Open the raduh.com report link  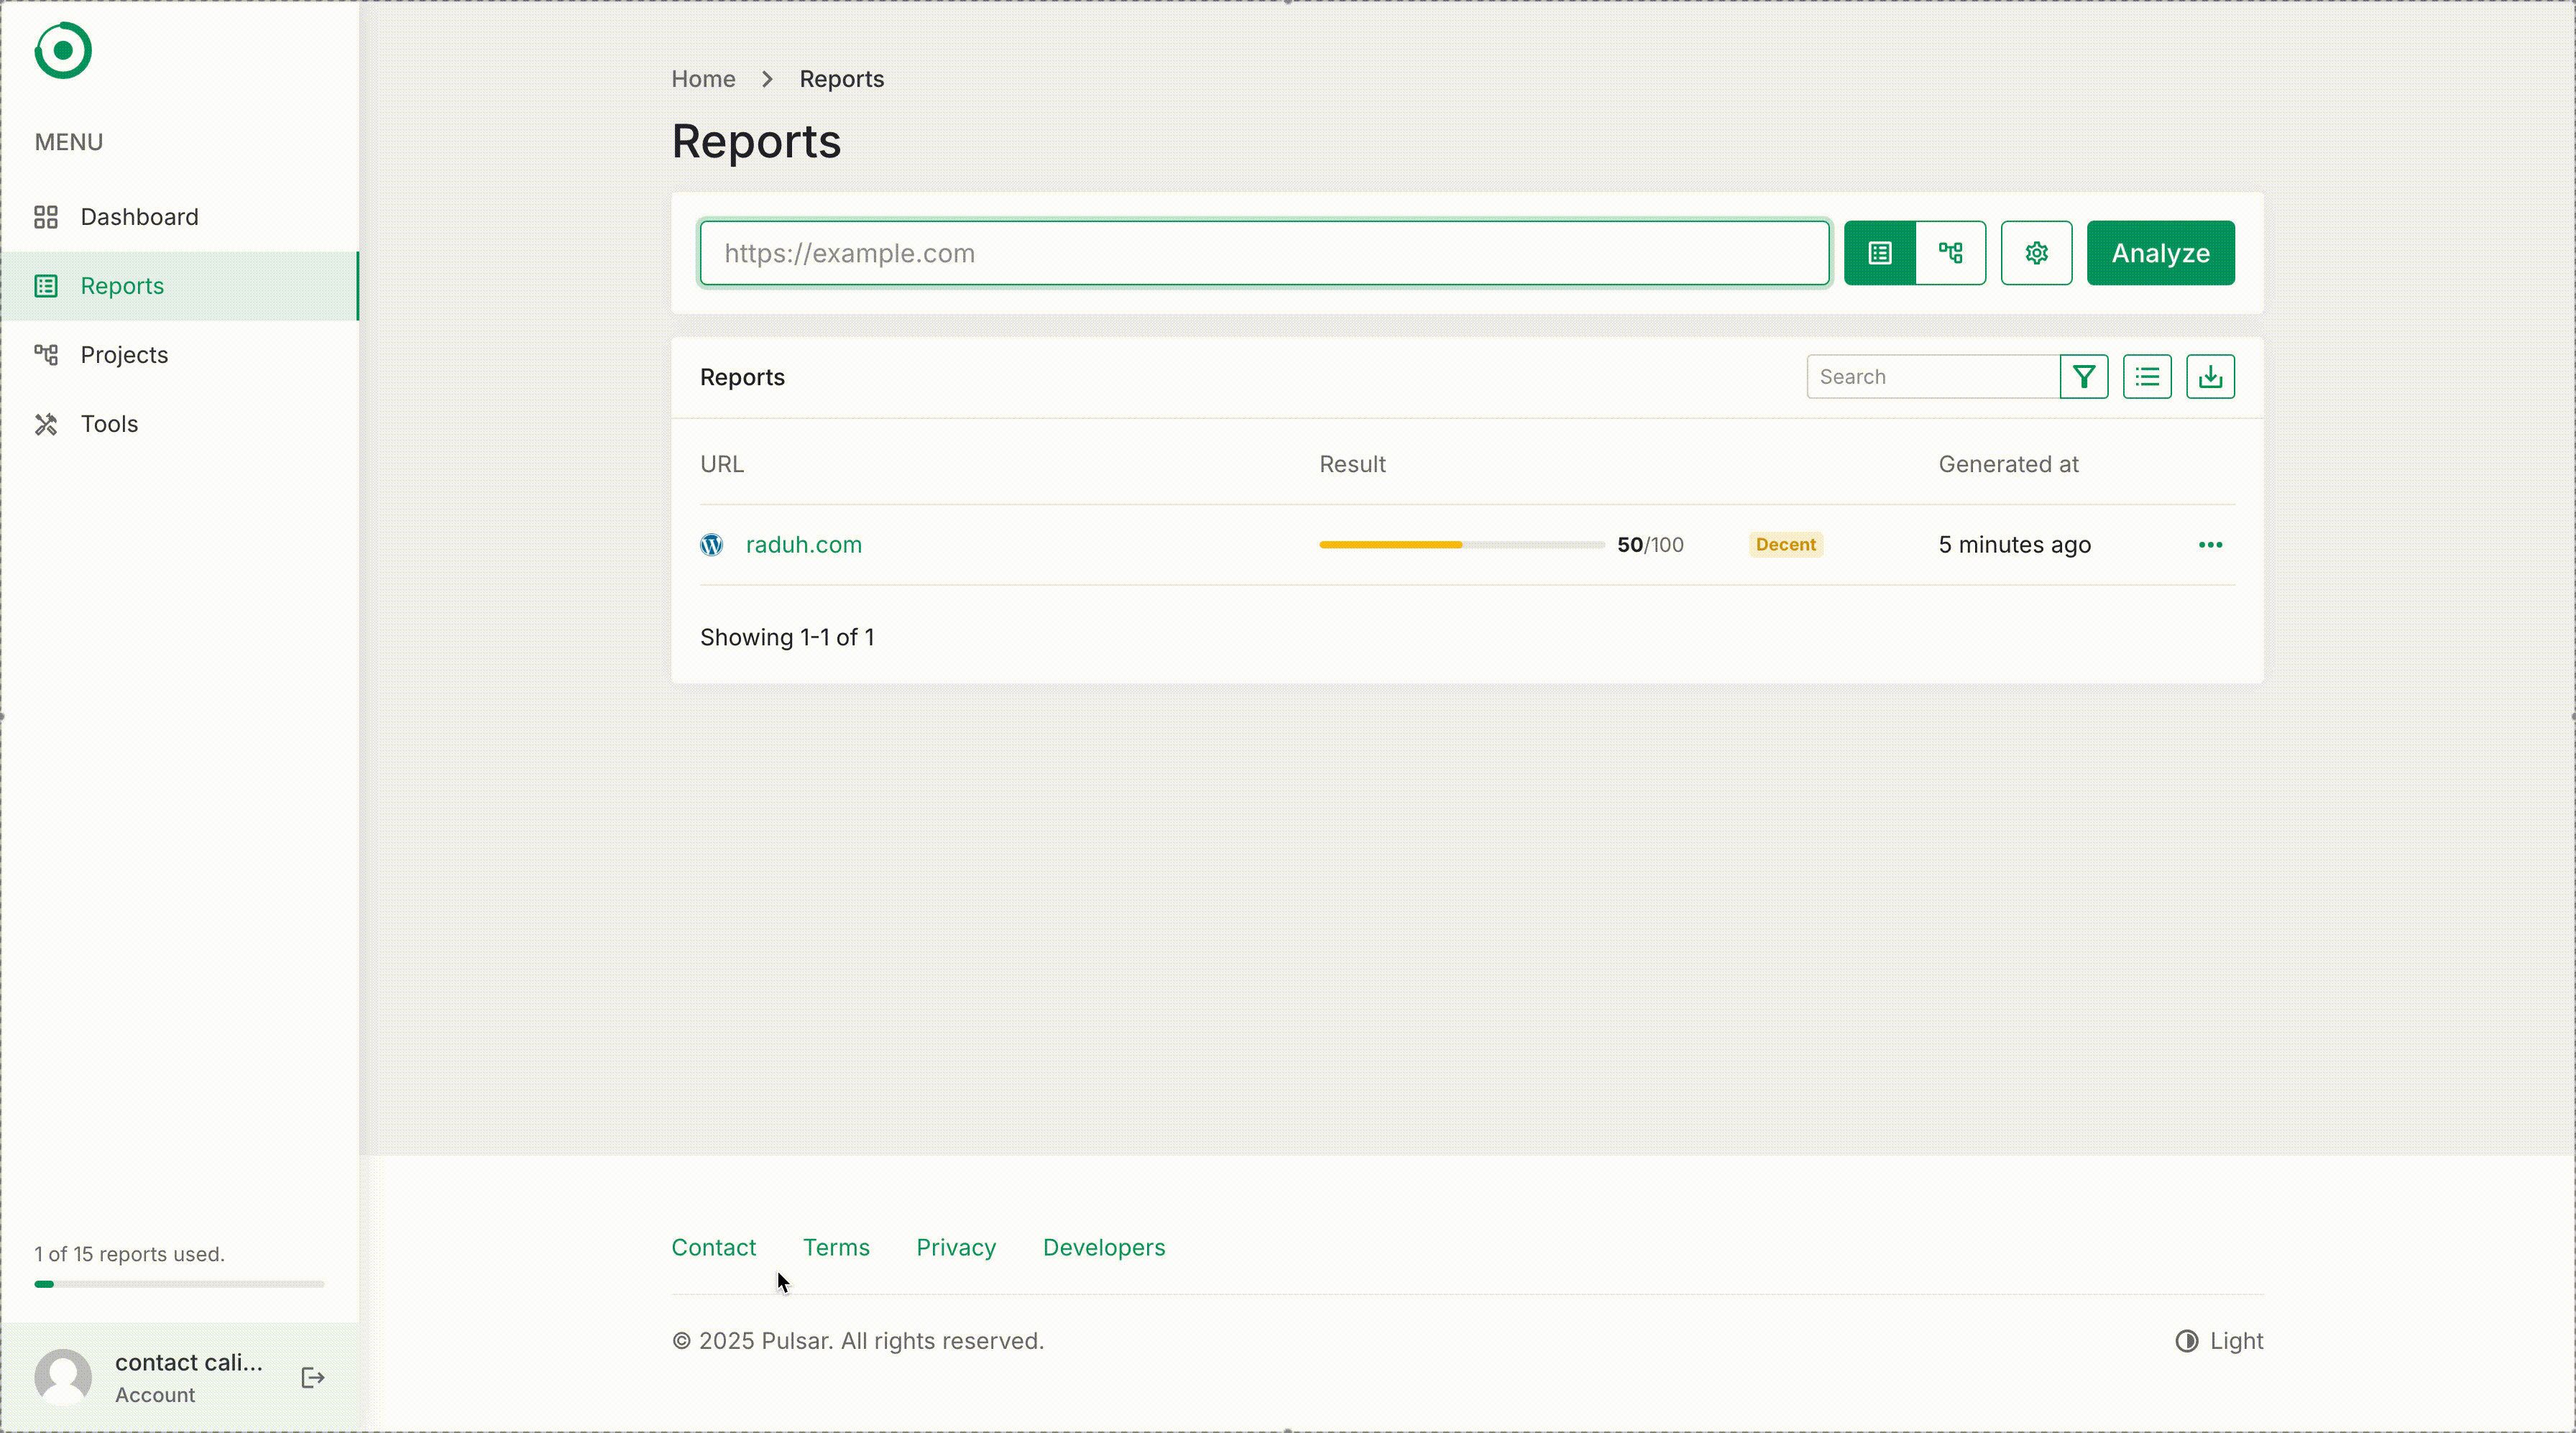pyautogui.click(x=803, y=545)
